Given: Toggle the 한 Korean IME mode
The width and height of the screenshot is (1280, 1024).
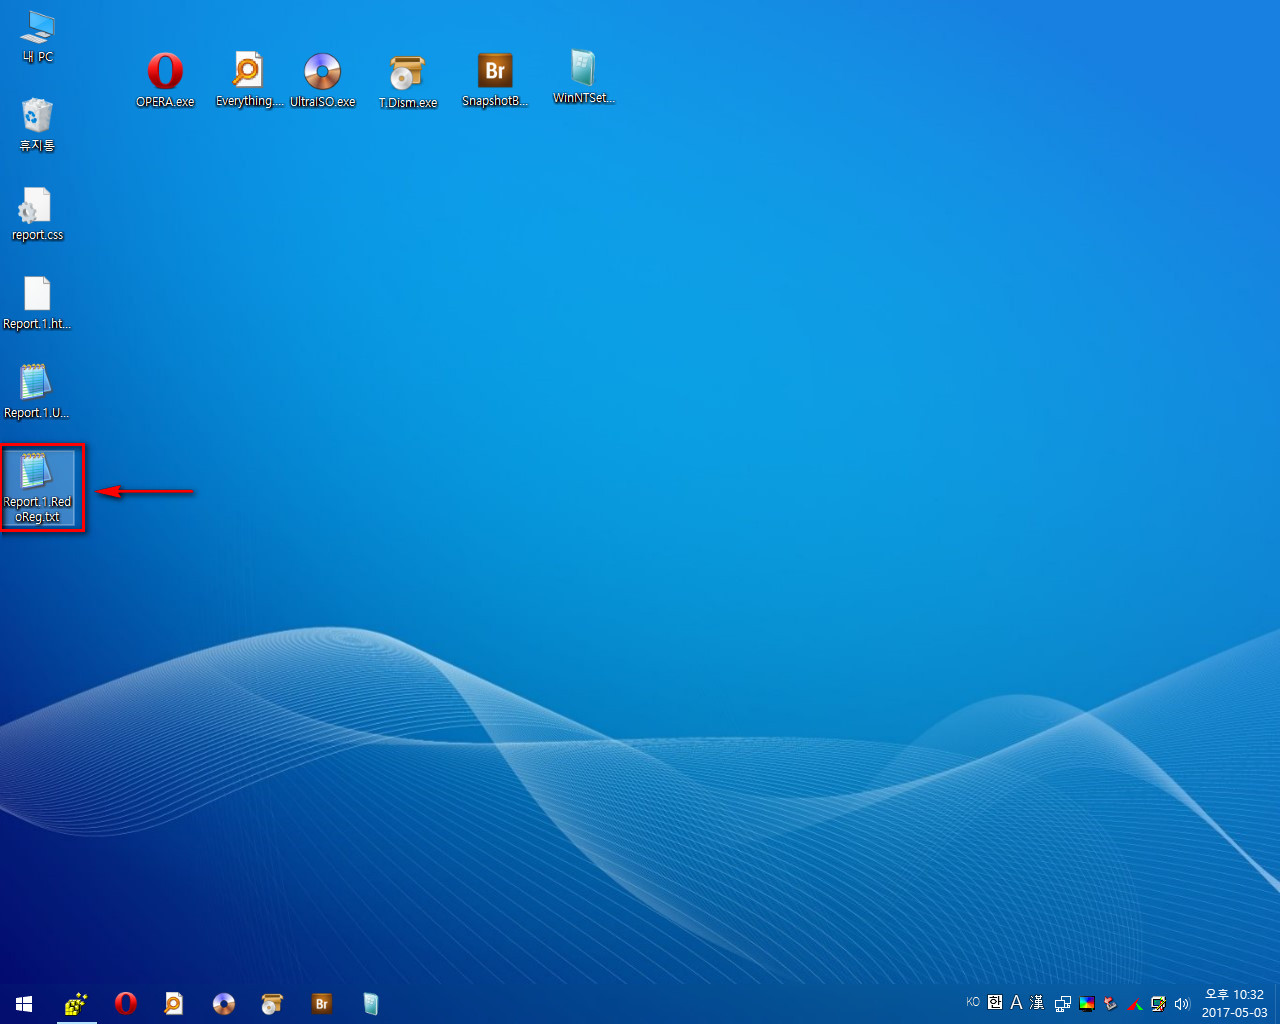Looking at the screenshot, I should pyautogui.click(x=995, y=1002).
